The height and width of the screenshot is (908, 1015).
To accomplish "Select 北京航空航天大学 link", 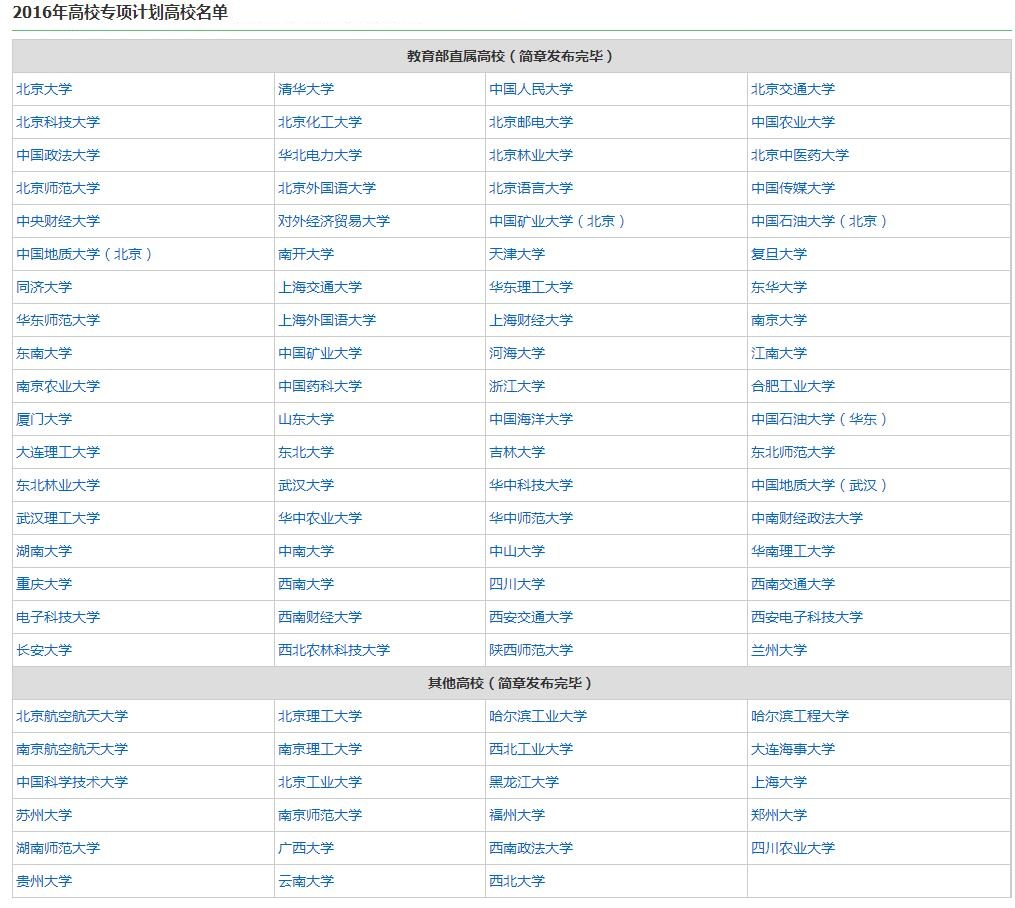I will pos(72,716).
